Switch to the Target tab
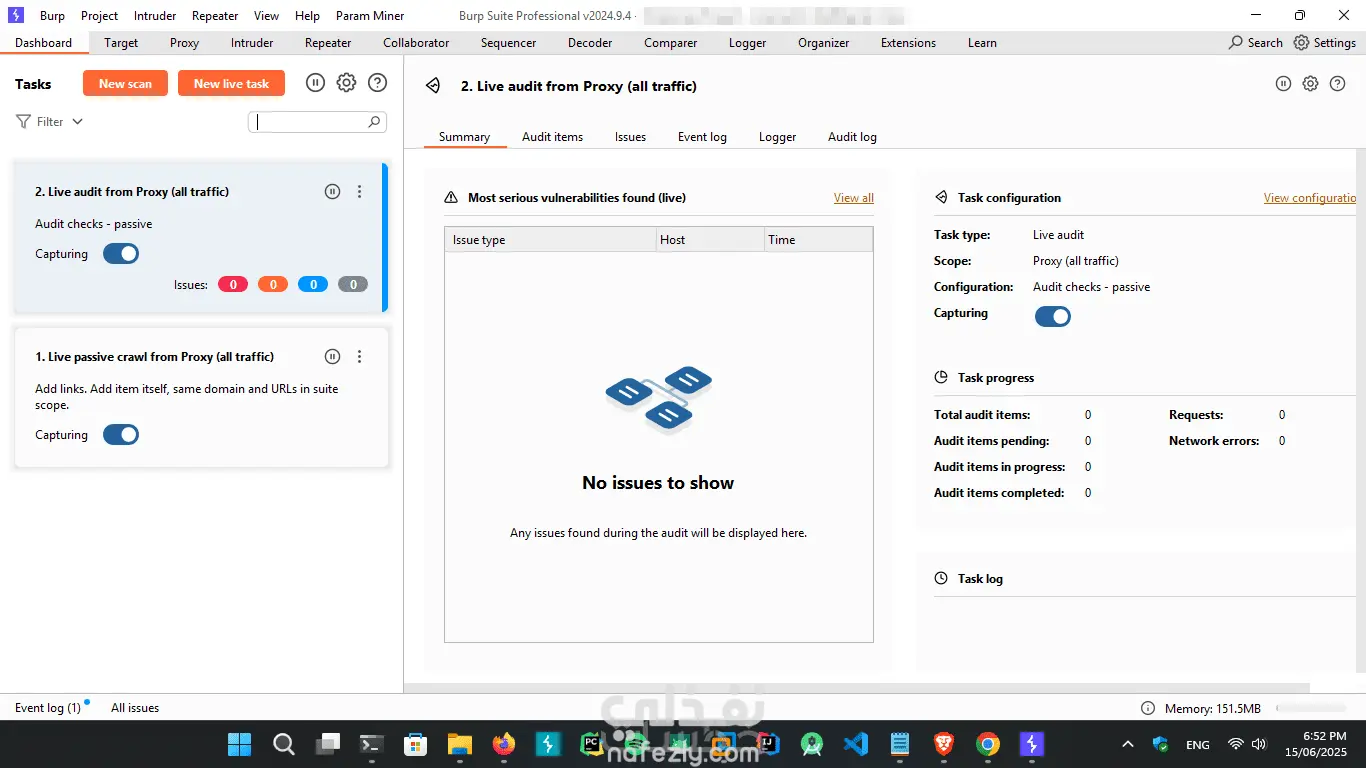1366x768 pixels. point(121,43)
